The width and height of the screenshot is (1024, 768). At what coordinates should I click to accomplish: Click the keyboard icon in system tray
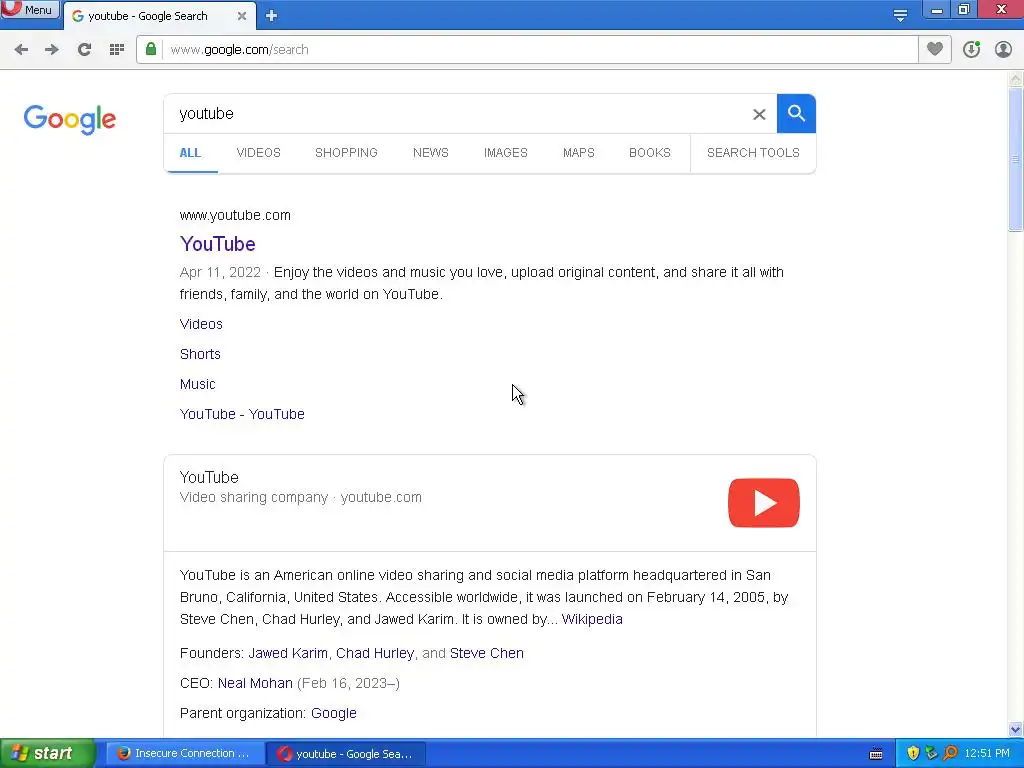point(876,754)
